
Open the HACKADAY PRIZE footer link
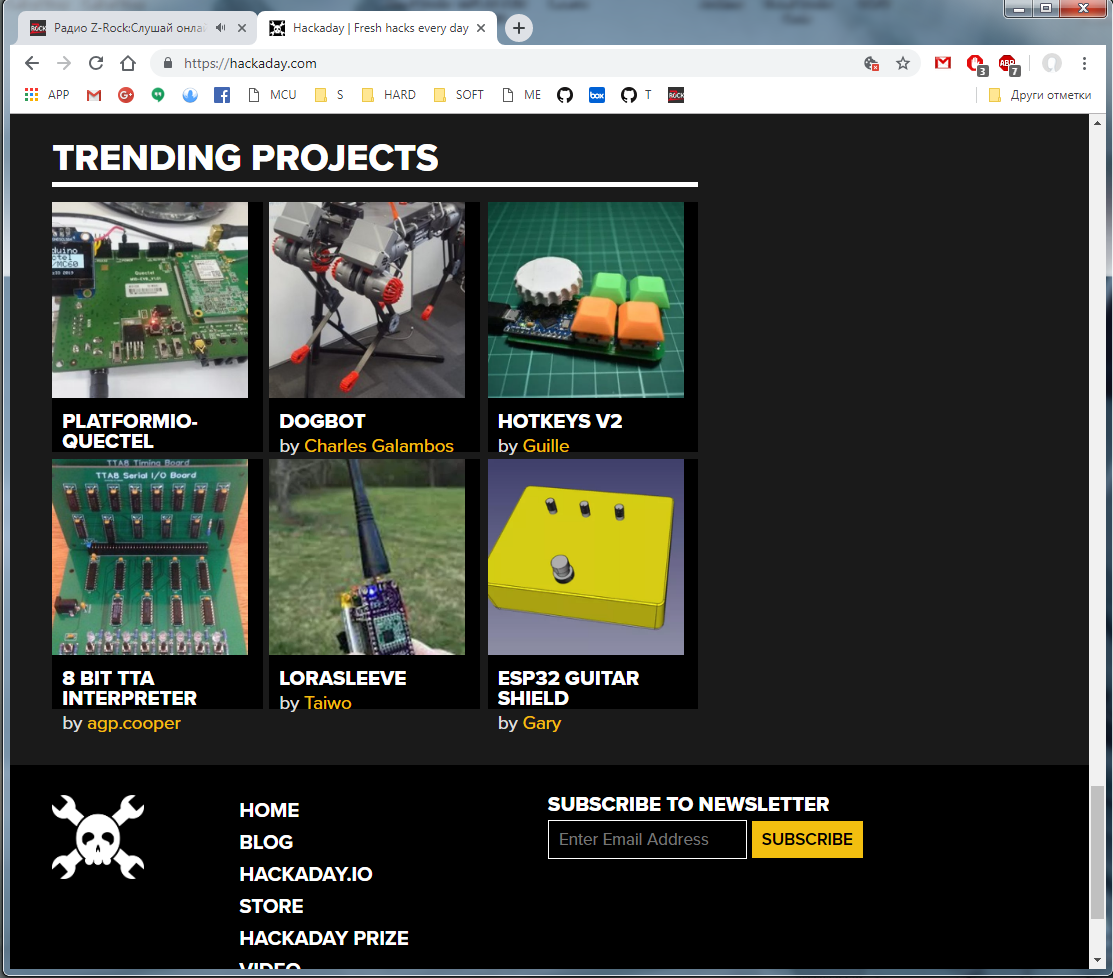(324, 938)
